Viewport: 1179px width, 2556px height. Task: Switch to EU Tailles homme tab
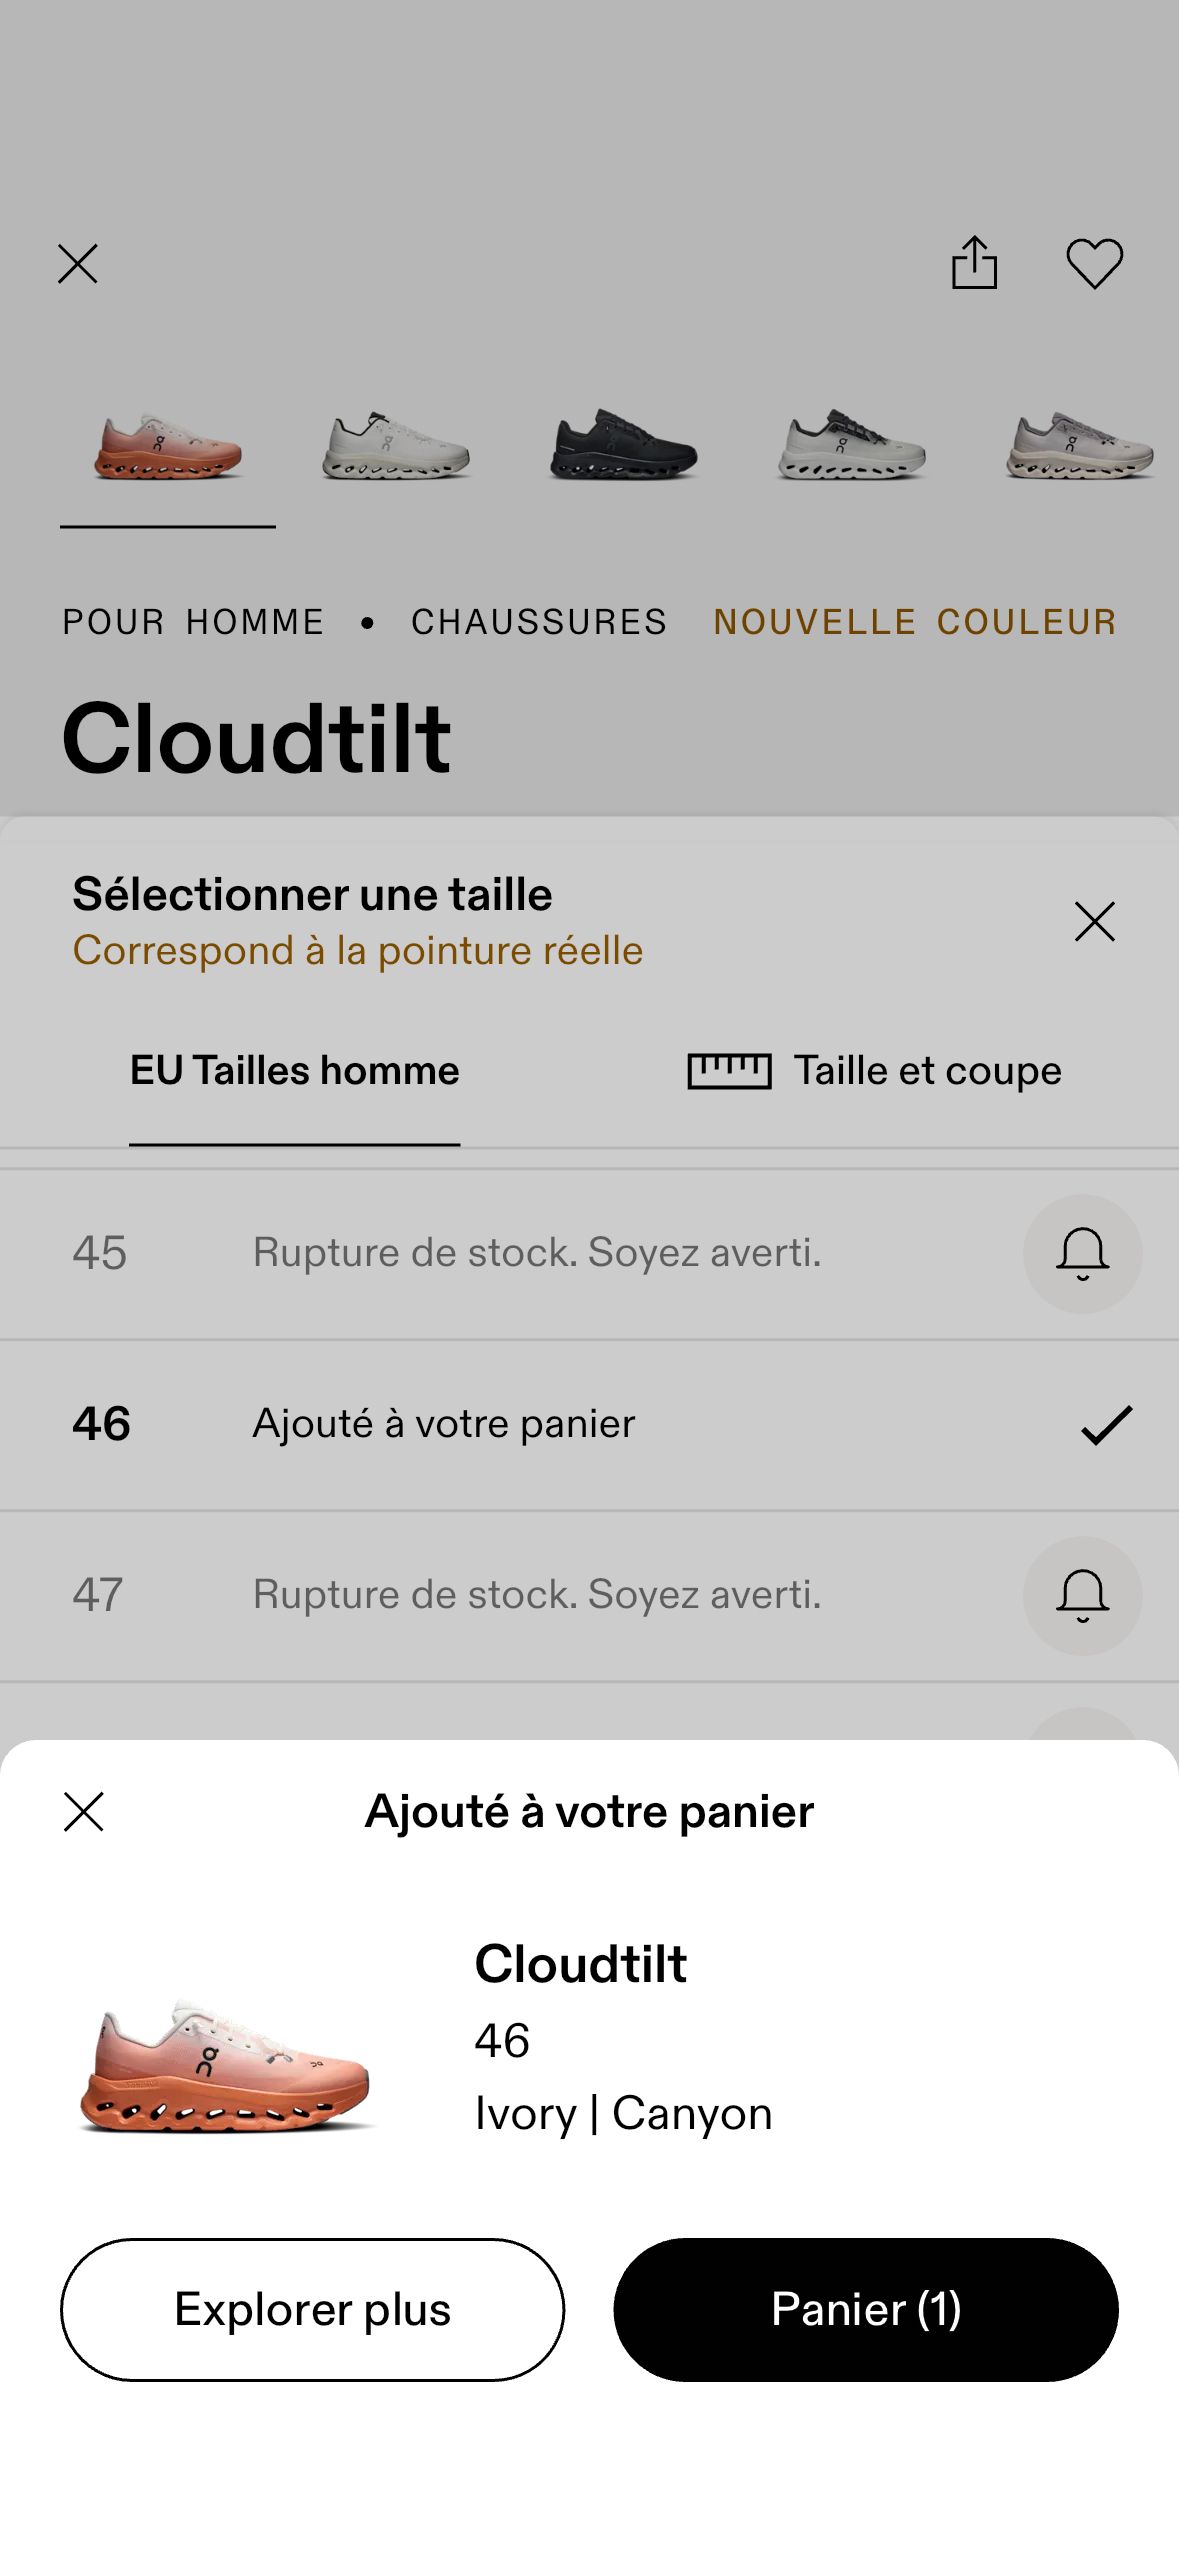pyautogui.click(x=295, y=1071)
